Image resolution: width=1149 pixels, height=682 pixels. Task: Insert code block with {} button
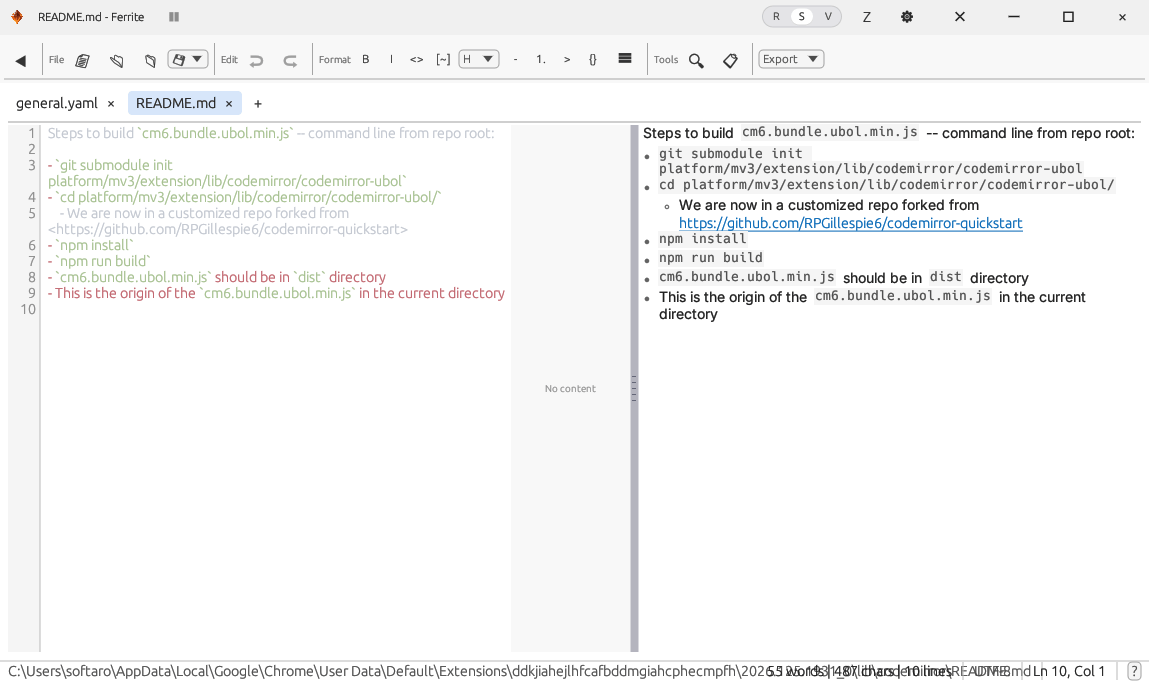[593, 60]
